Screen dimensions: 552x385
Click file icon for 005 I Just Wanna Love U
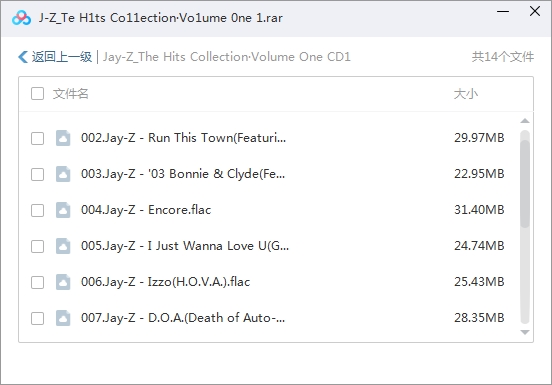tap(63, 246)
